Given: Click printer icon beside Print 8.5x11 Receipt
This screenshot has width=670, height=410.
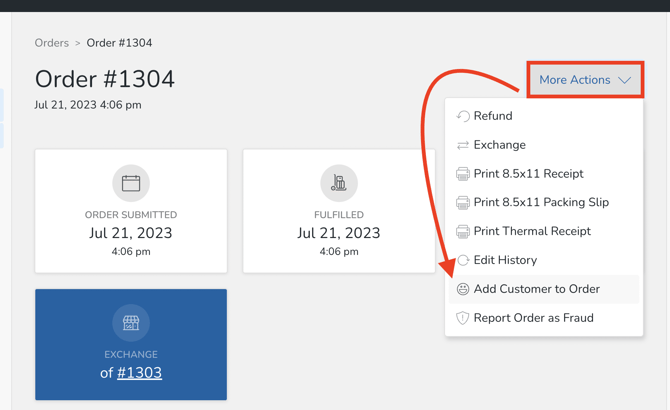Looking at the screenshot, I should tap(463, 174).
